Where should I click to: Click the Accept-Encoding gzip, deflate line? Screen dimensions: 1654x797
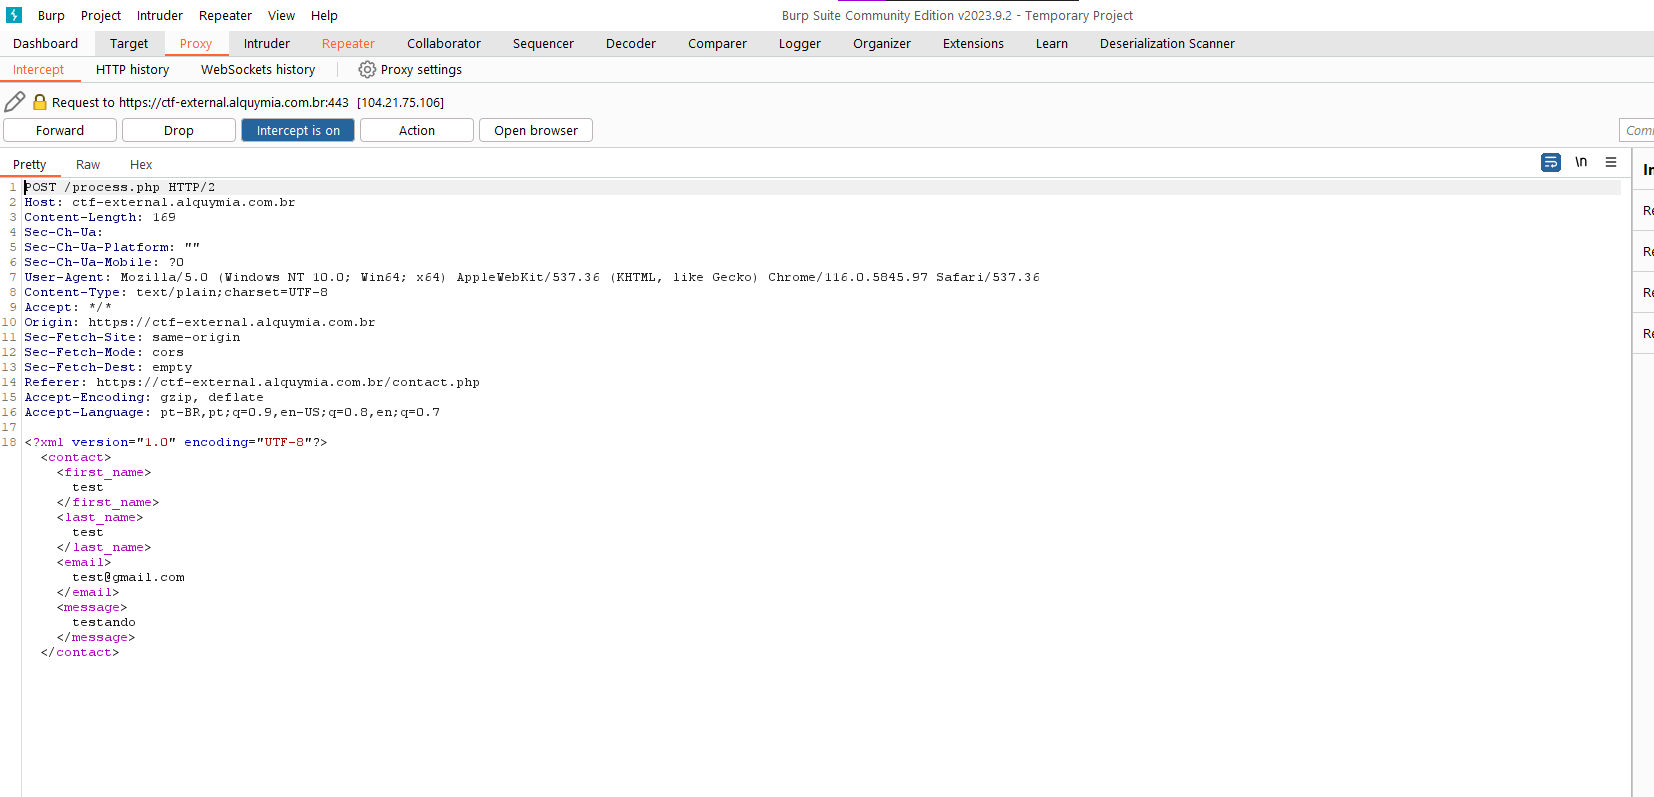click(144, 397)
